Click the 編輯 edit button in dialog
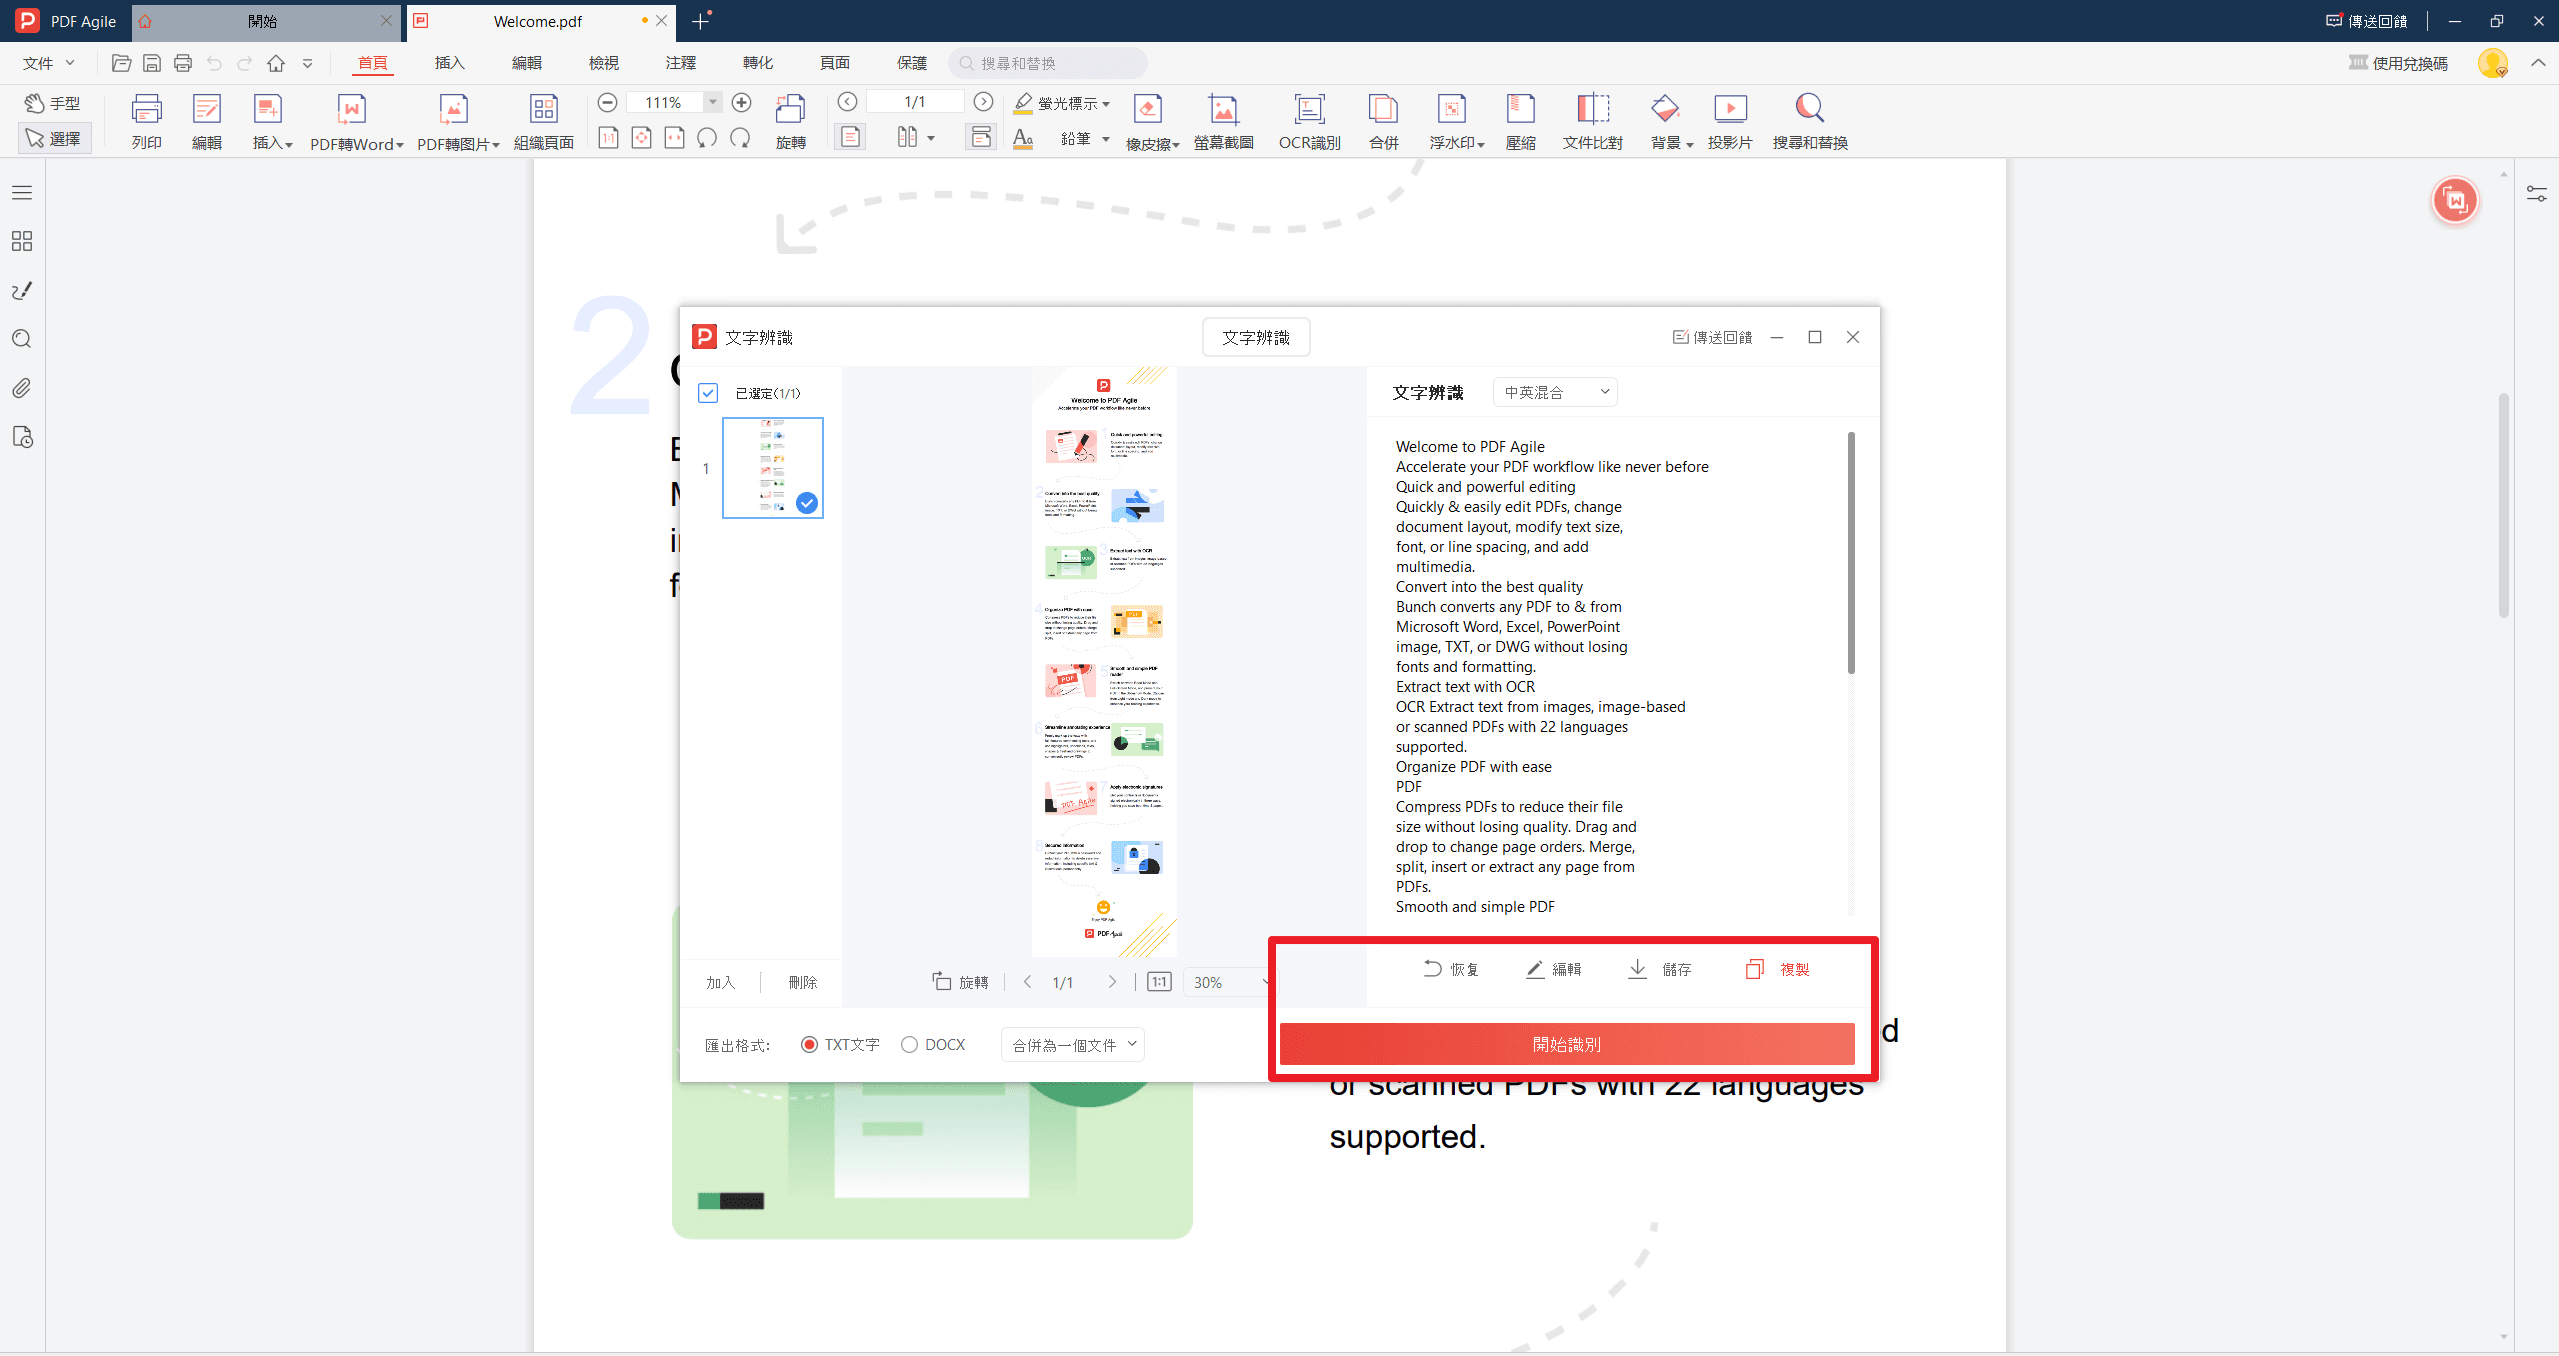Screen dimensions: 2559x1356 (1553, 969)
